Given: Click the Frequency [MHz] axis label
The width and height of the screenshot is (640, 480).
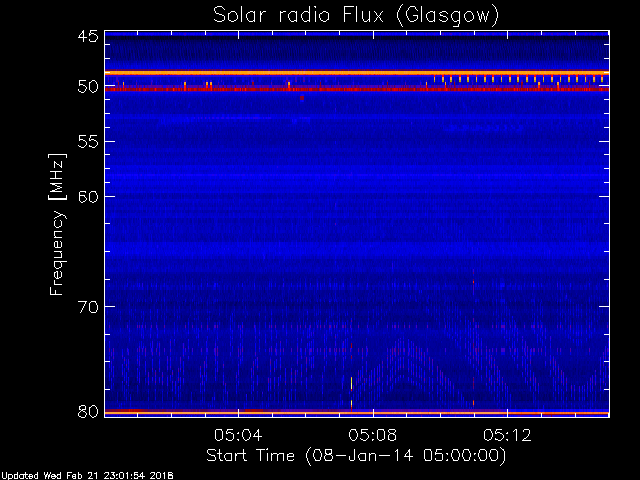Looking at the screenshot, I should 57,223.
